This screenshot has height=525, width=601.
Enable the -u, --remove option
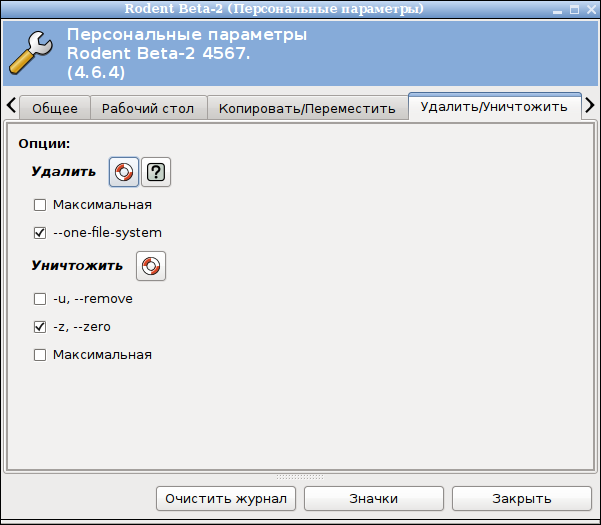click(40, 299)
